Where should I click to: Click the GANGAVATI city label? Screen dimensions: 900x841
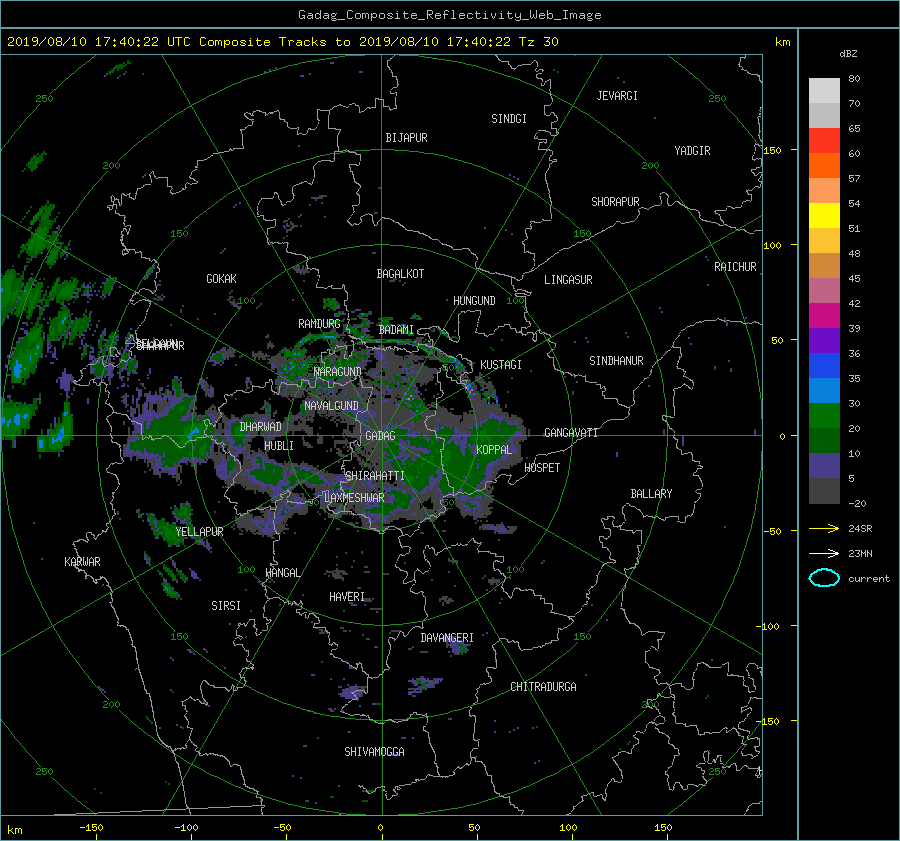(571, 433)
